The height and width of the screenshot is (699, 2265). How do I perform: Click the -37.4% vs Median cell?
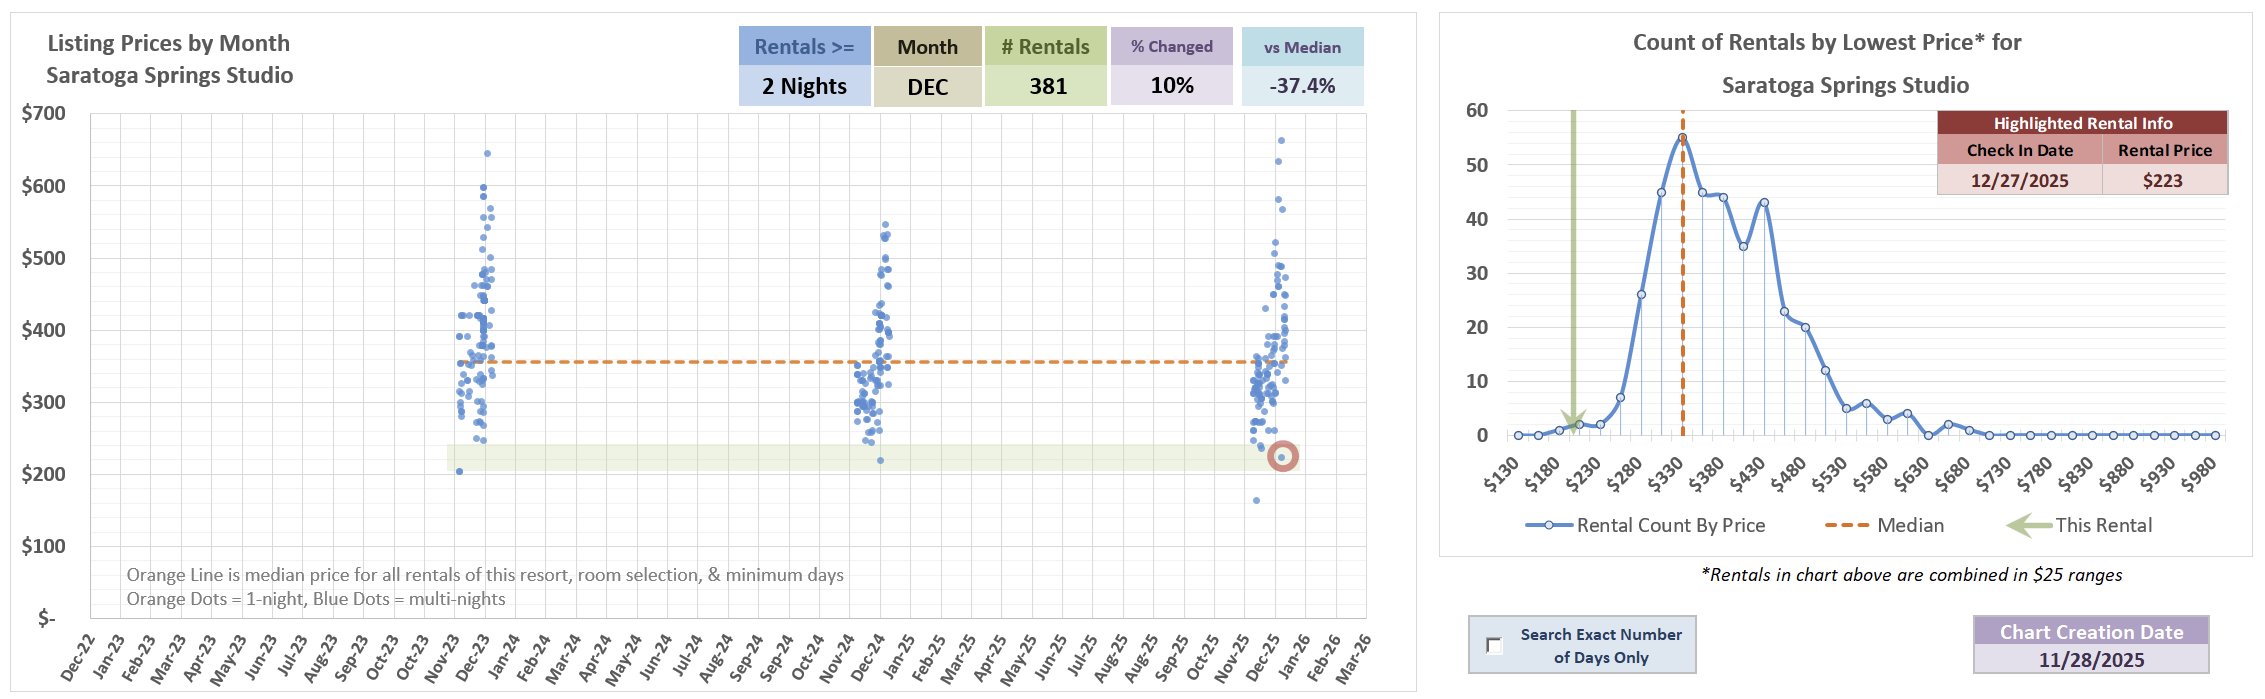coord(1302,86)
